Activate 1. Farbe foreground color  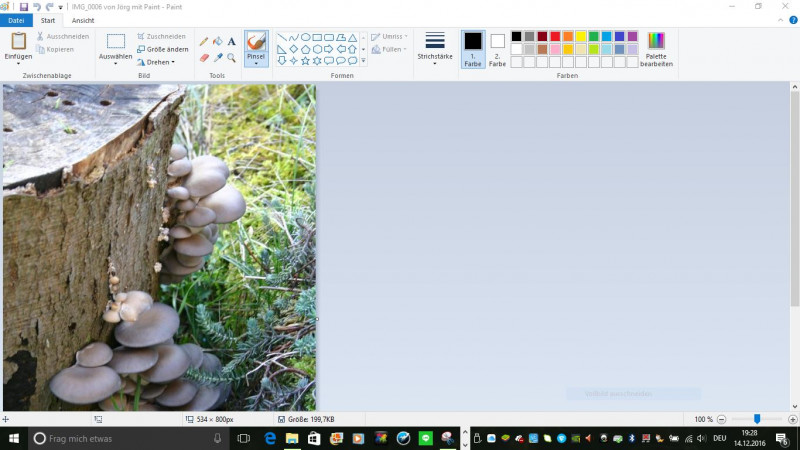(473, 47)
